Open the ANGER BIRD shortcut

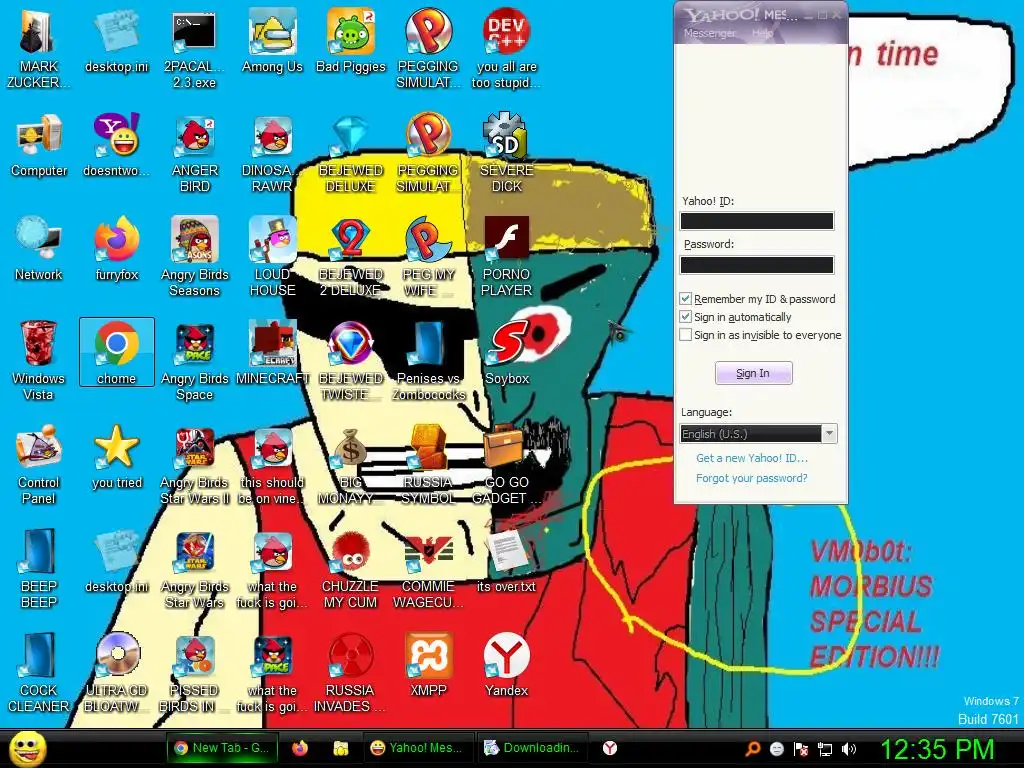click(194, 152)
